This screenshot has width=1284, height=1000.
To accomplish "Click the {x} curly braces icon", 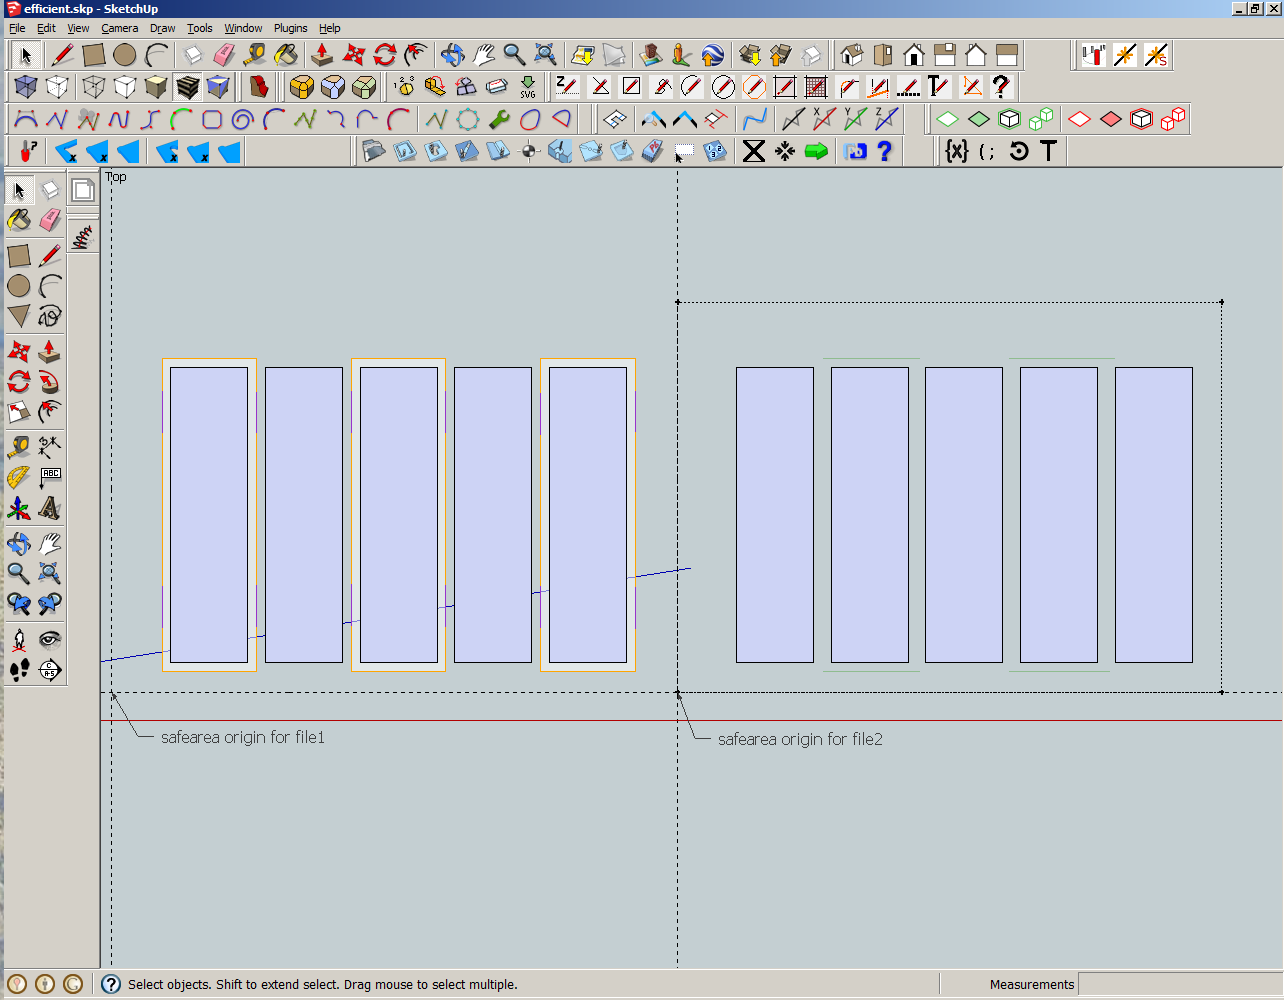I will pos(957,151).
